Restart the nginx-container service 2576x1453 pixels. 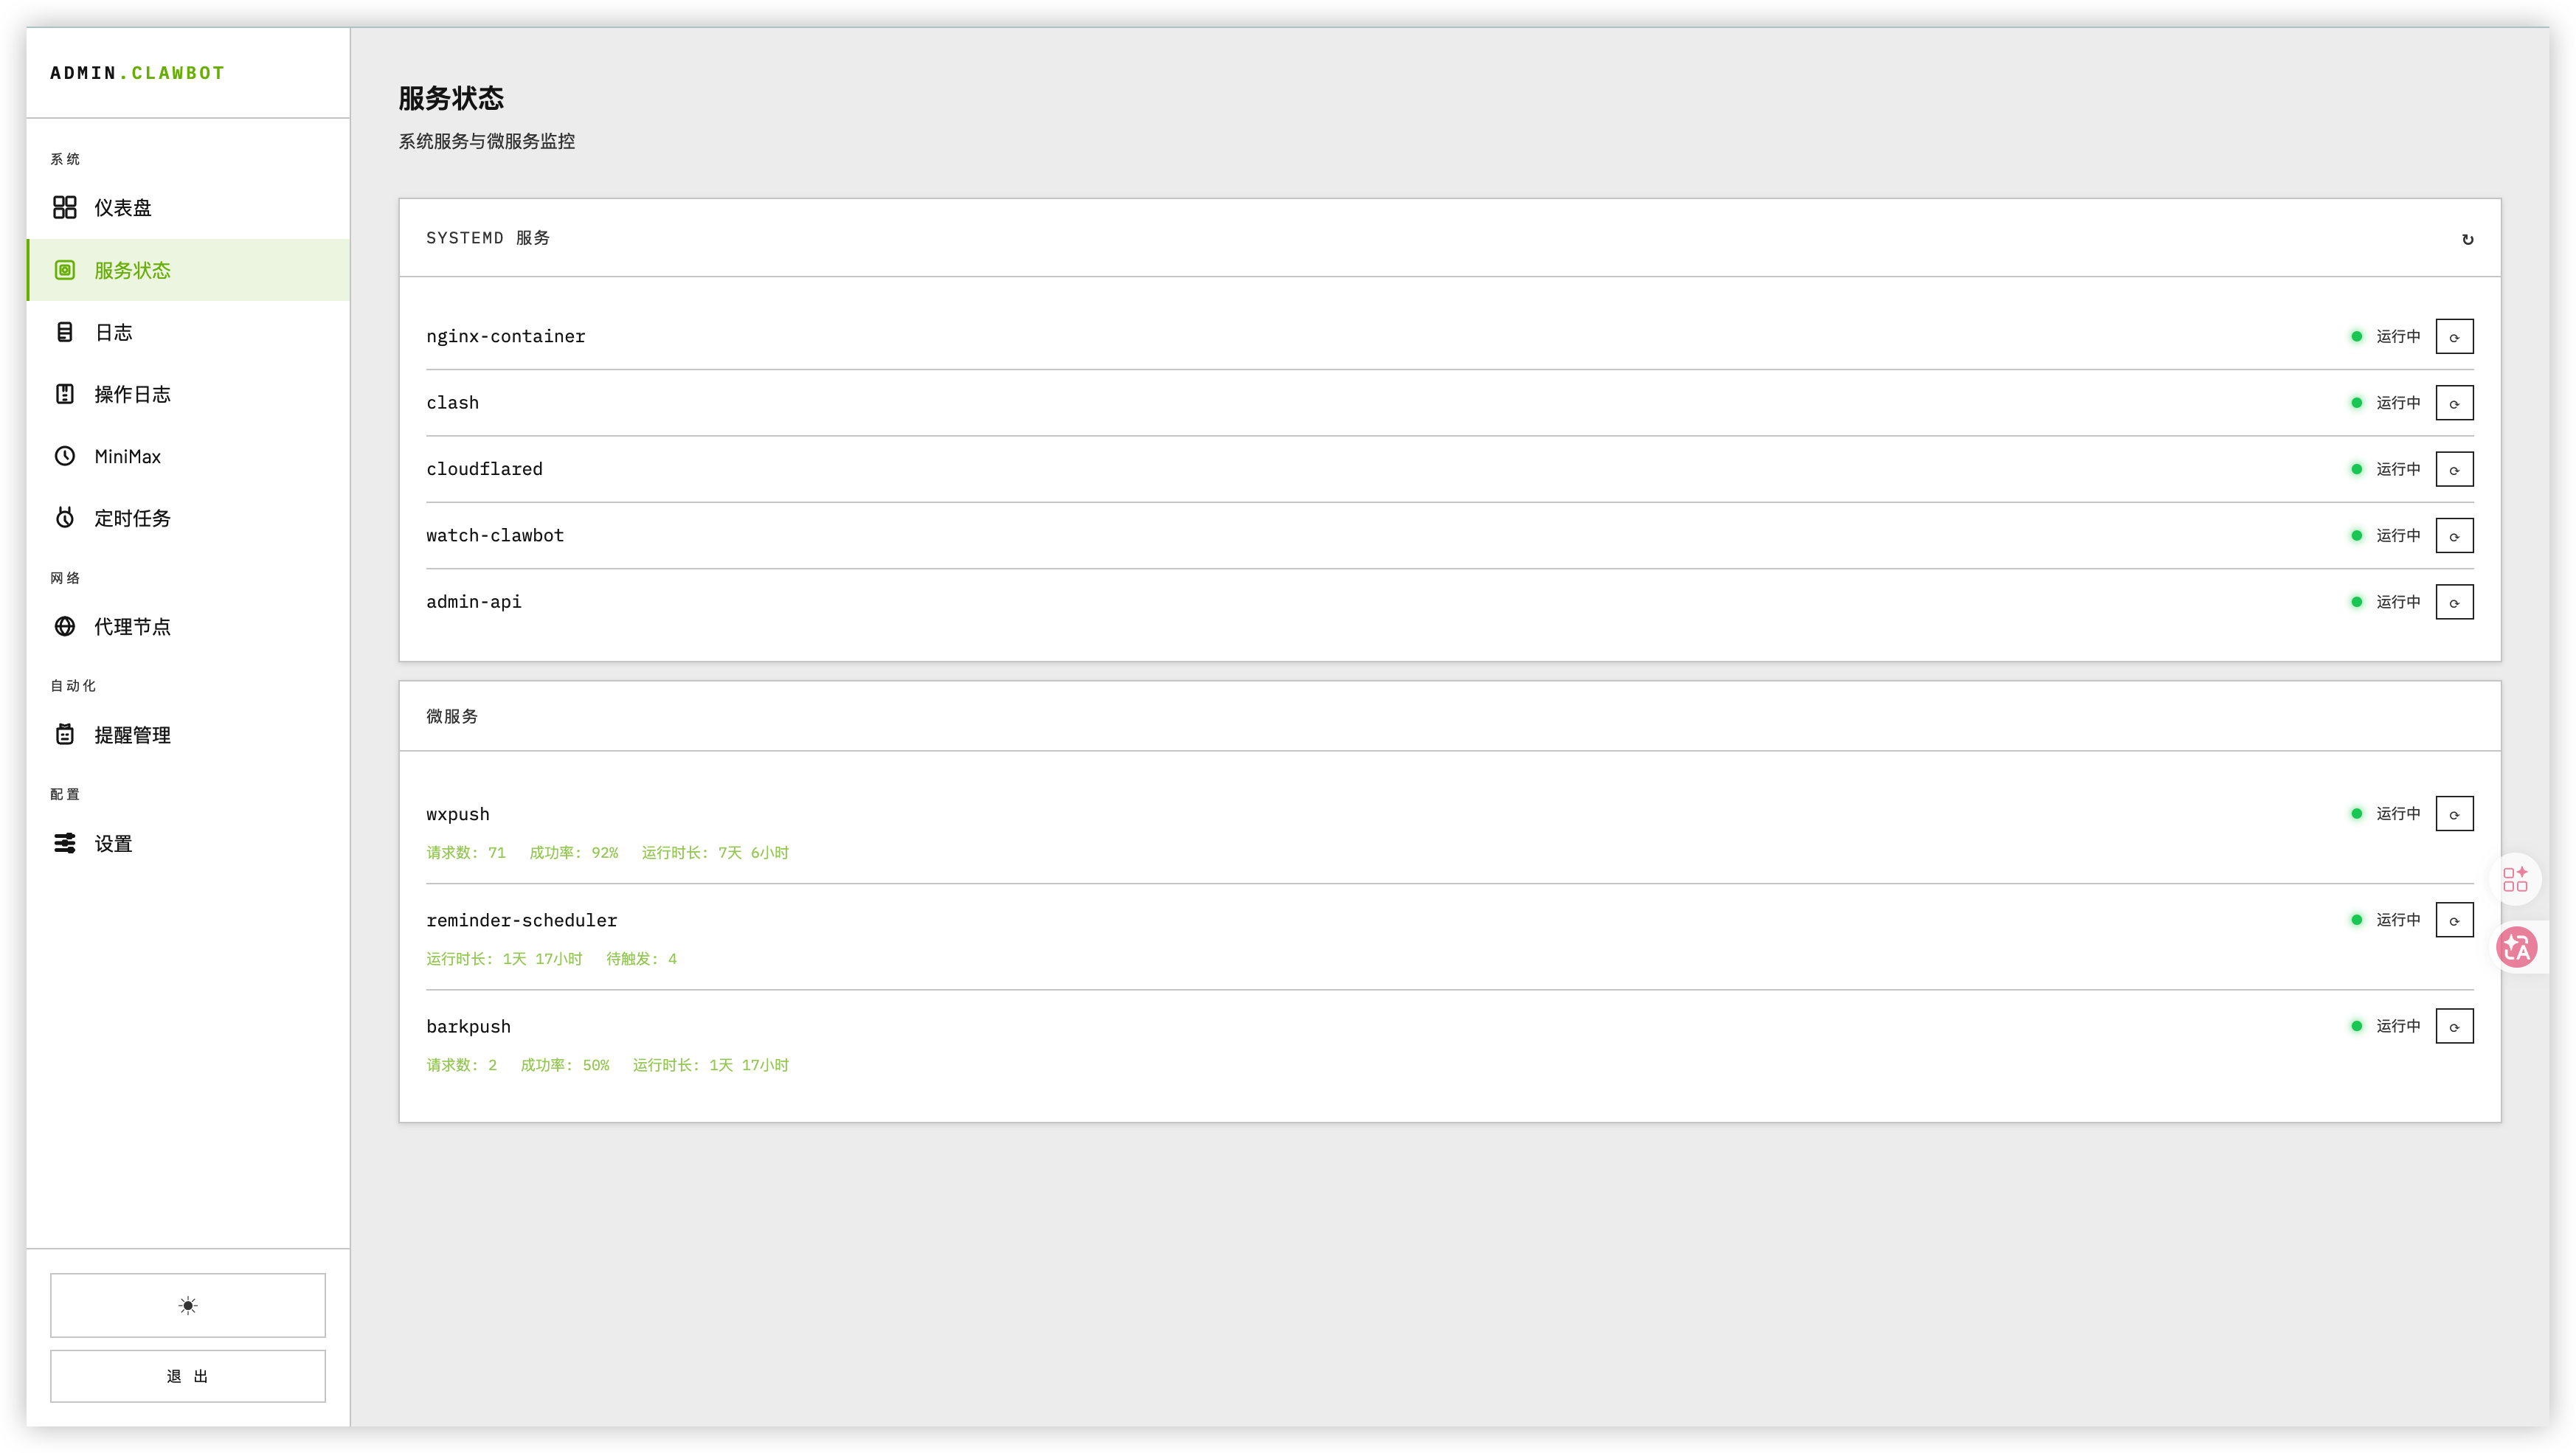tap(2454, 336)
